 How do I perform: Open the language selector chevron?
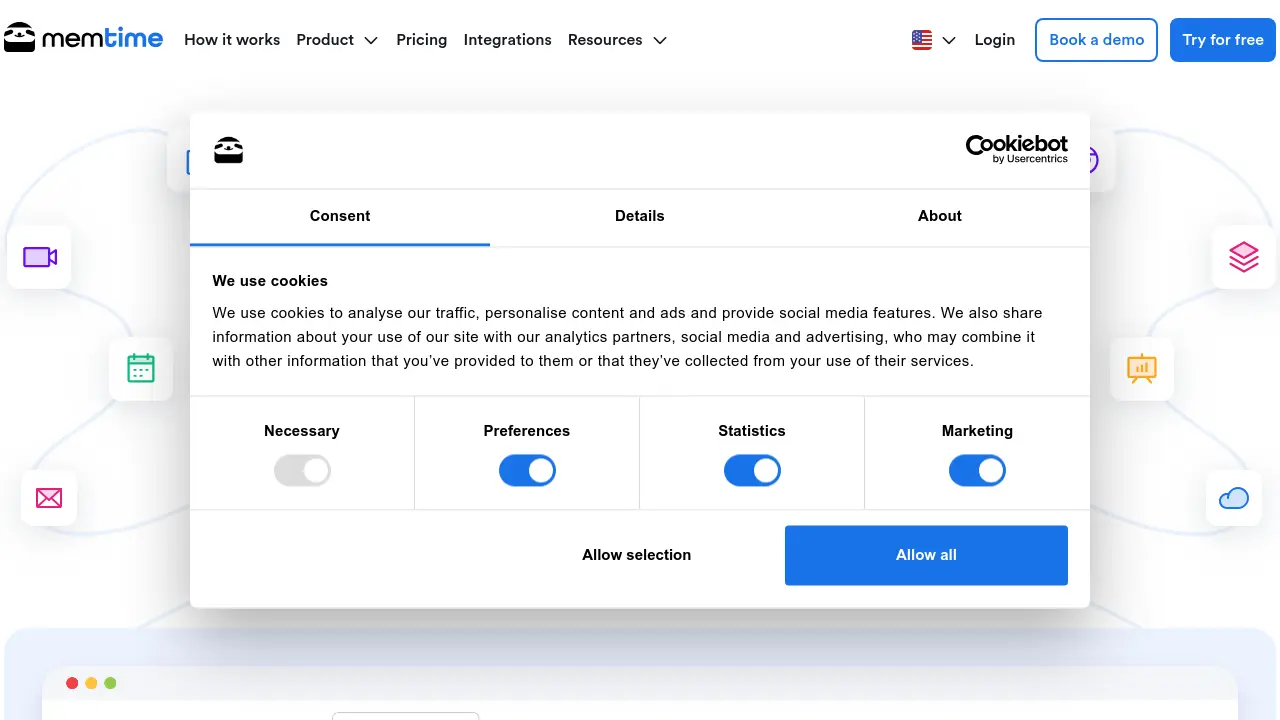tap(949, 40)
